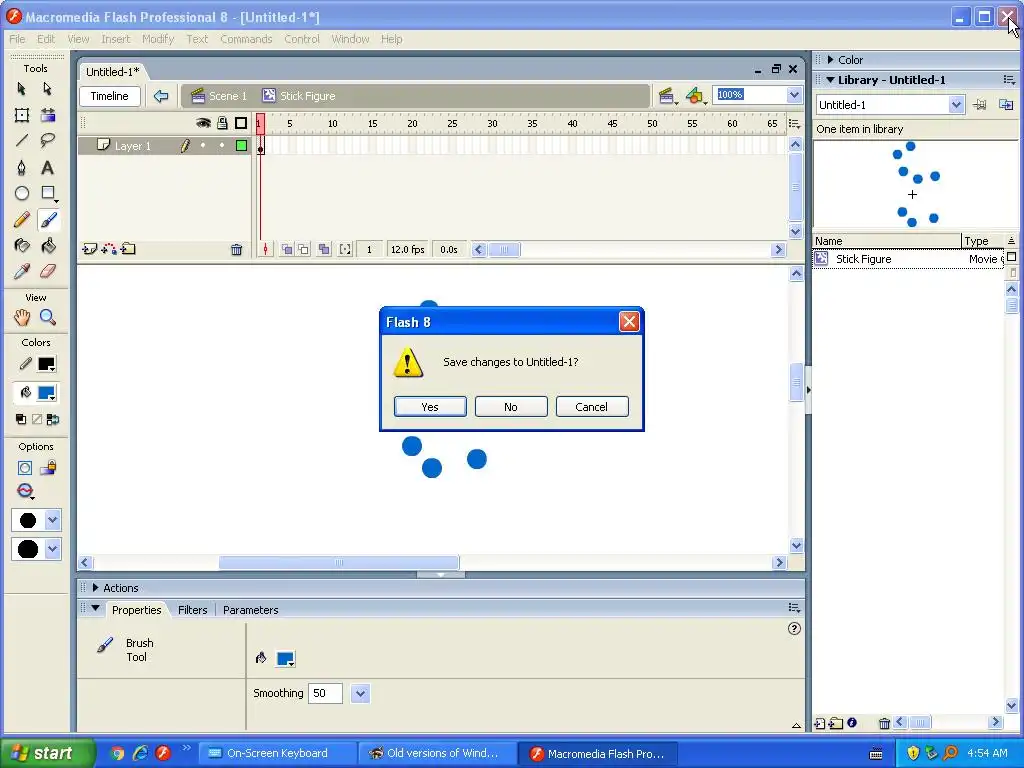This screenshot has height=768, width=1024.
Task: Select the Text tool
Action: [x=48, y=168]
